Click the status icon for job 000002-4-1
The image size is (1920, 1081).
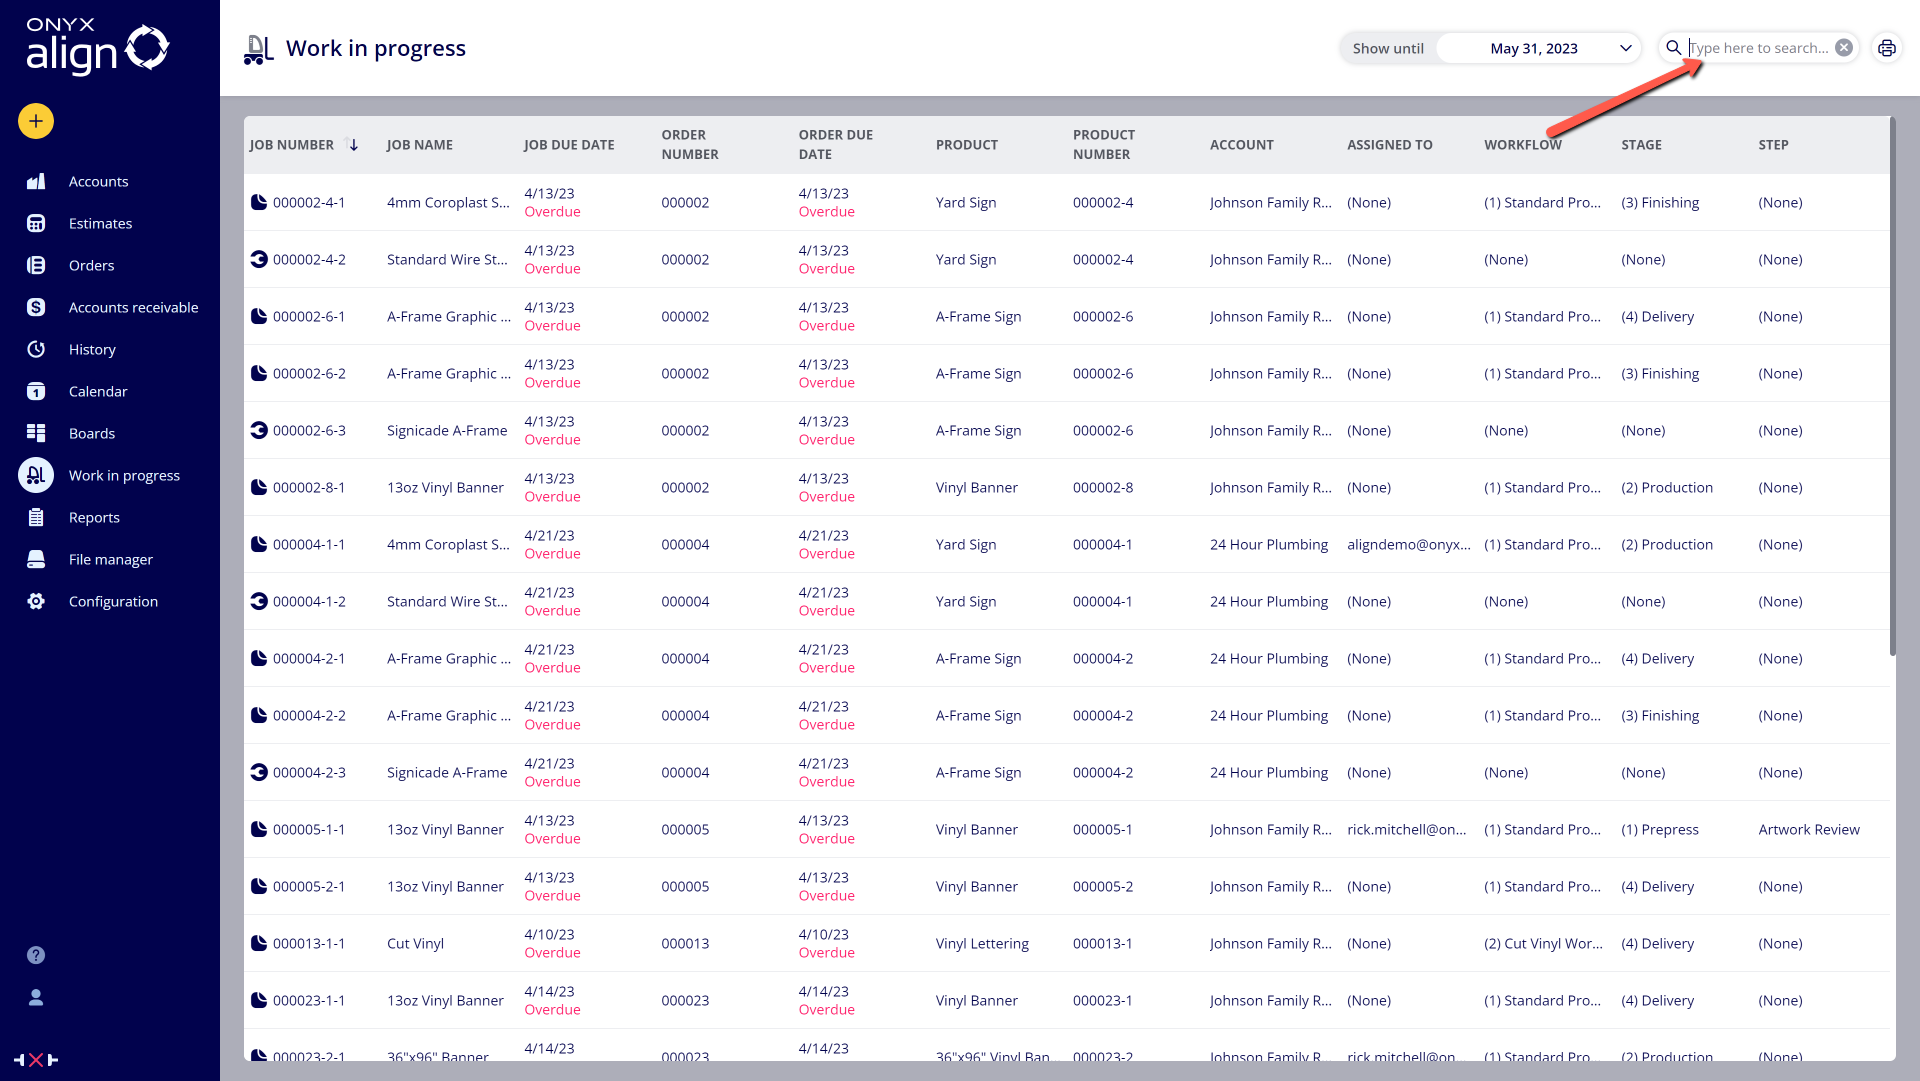(x=259, y=203)
